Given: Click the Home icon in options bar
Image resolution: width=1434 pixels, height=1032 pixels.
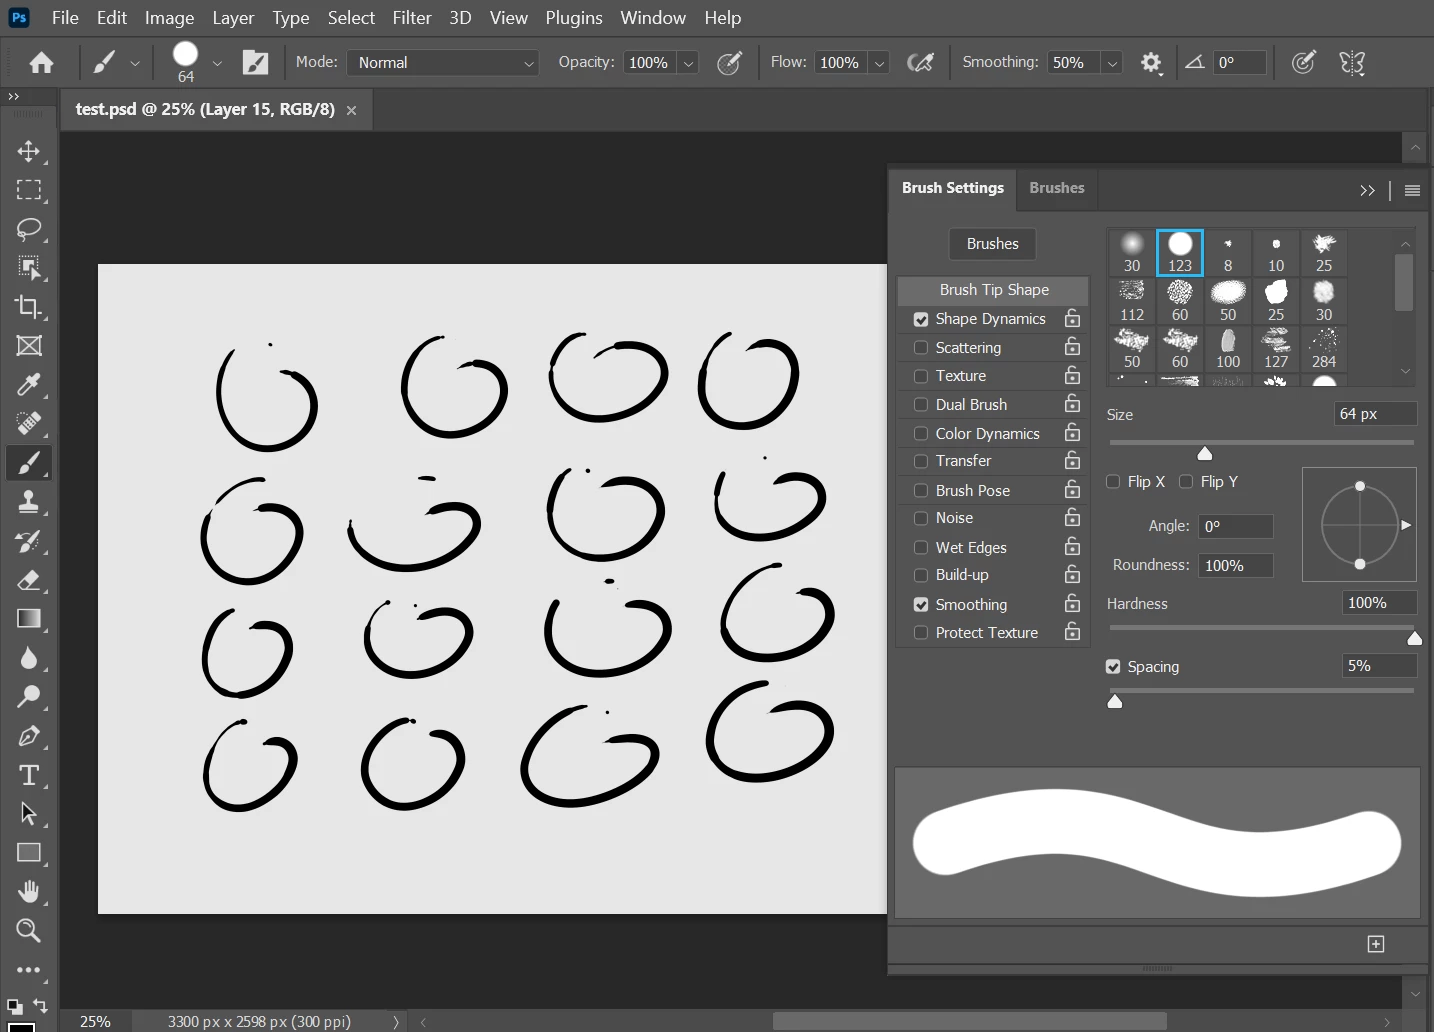Looking at the screenshot, I should point(42,63).
